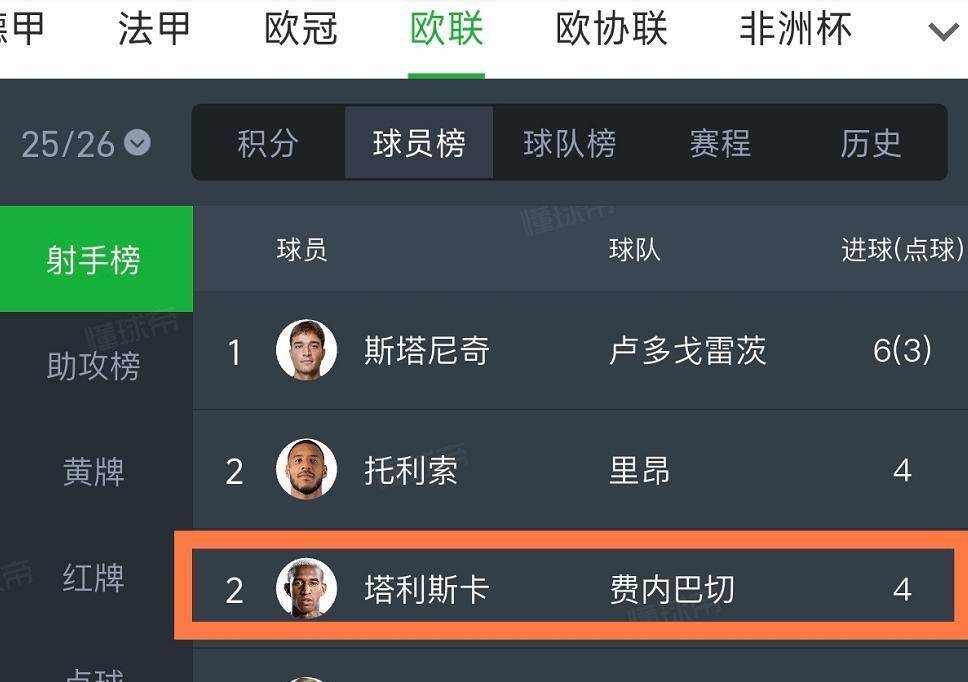Open the 25/26 season dropdown
Image resolution: width=968 pixels, height=682 pixels.
(86, 144)
